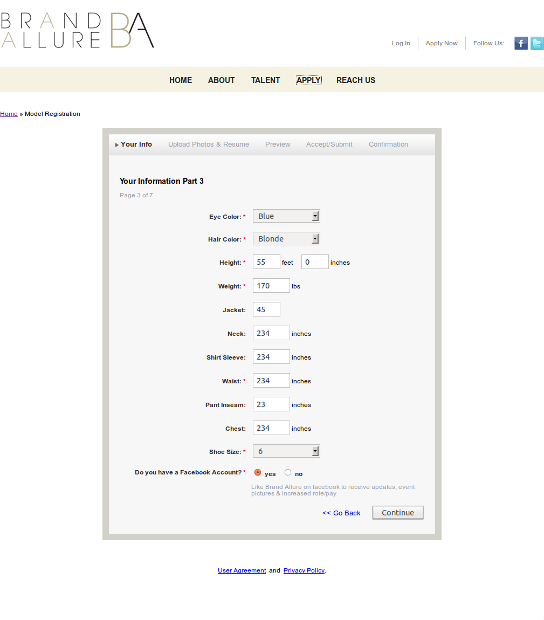Open the Eye Color dropdown
Screen dimensions: 544x620
[286, 216]
